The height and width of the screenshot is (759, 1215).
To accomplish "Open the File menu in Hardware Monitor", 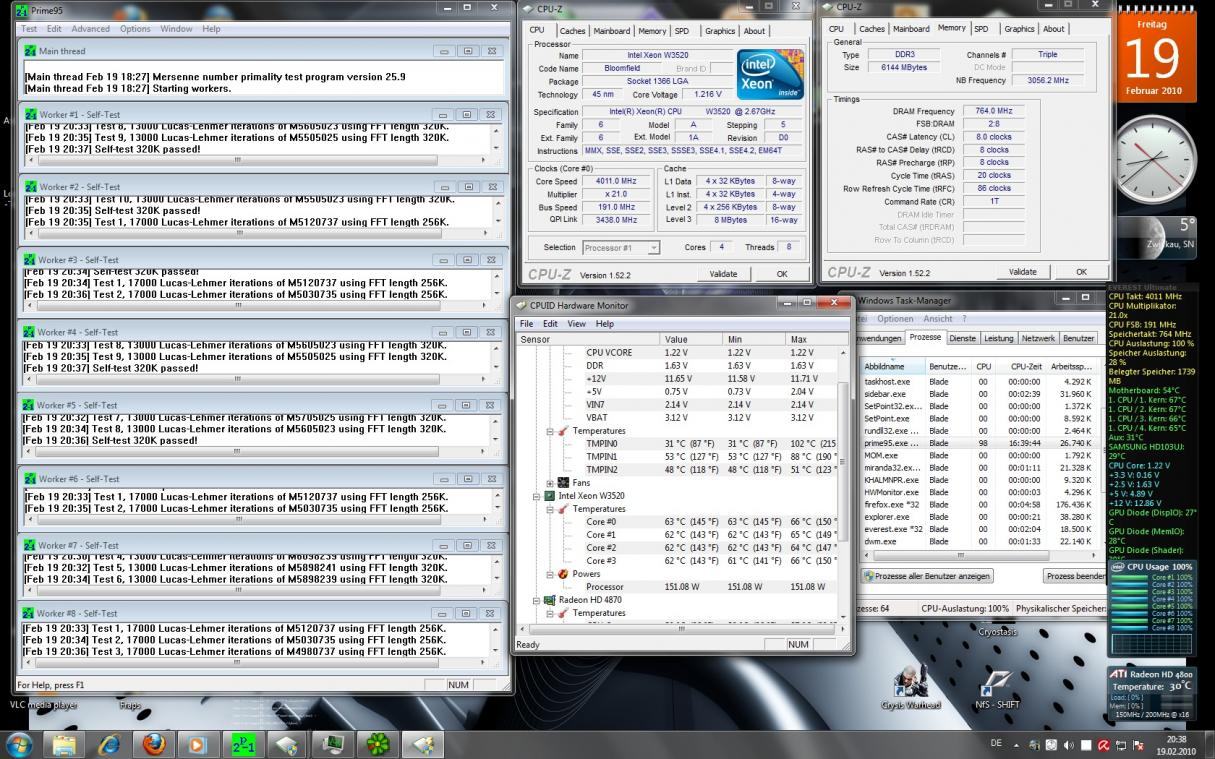I will 525,324.
